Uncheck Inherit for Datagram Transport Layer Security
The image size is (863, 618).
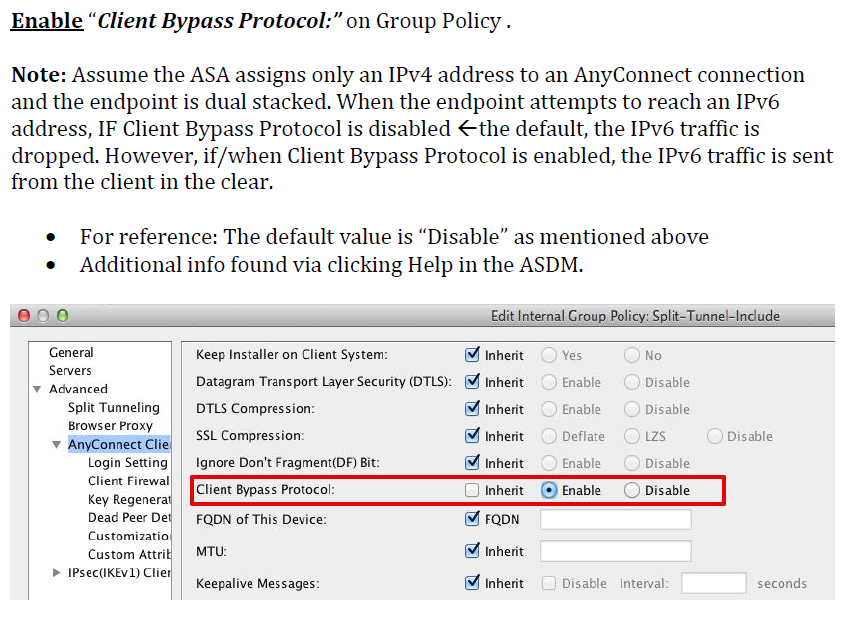click(x=472, y=382)
